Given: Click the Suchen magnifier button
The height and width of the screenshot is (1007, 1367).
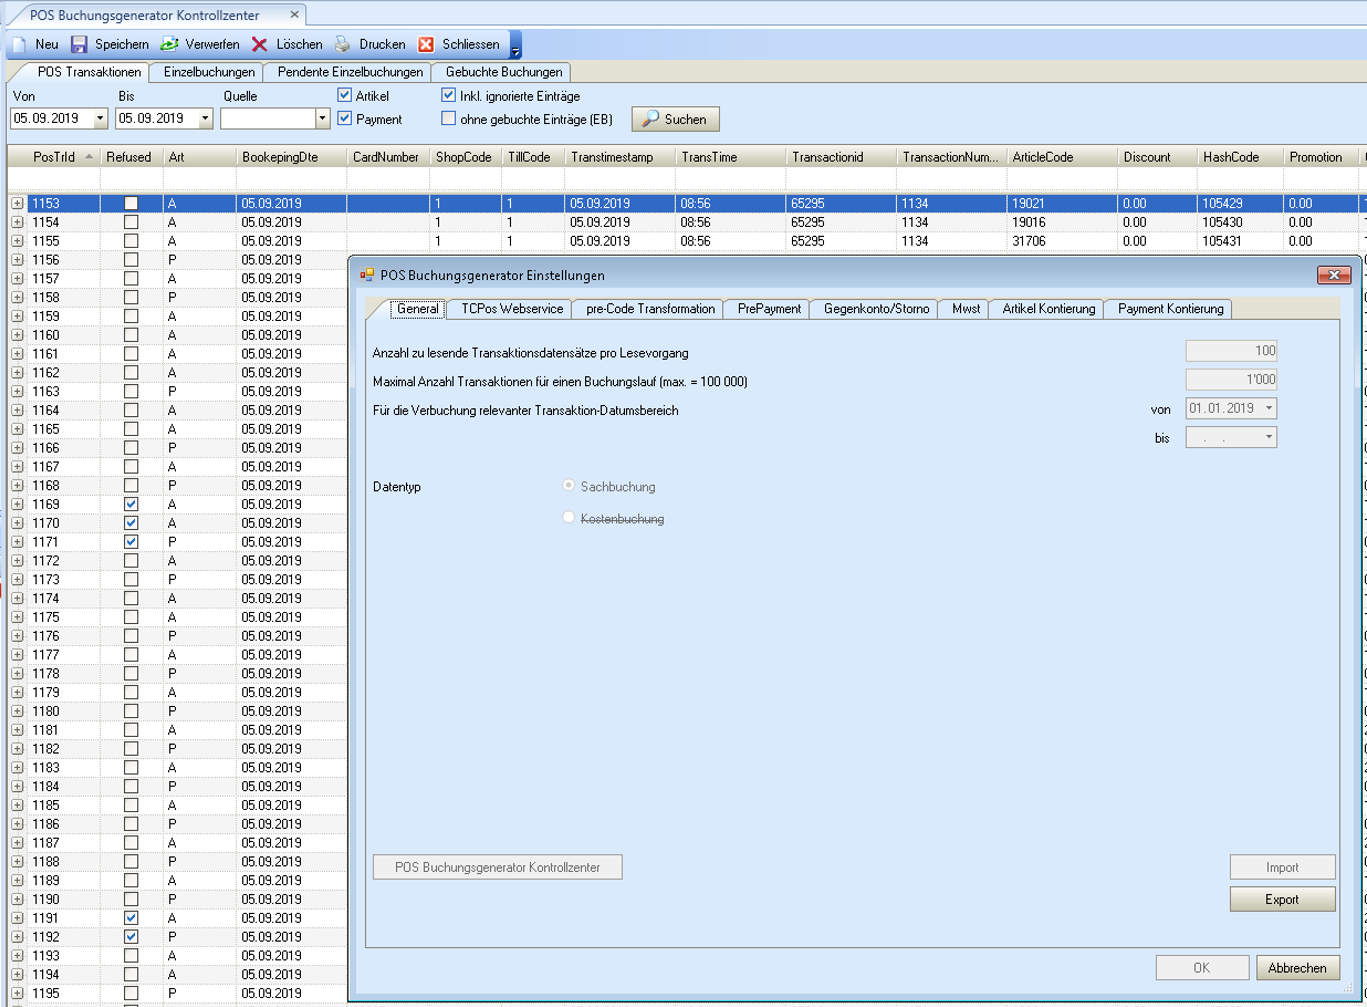Looking at the screenshot, I should [675, 119].
